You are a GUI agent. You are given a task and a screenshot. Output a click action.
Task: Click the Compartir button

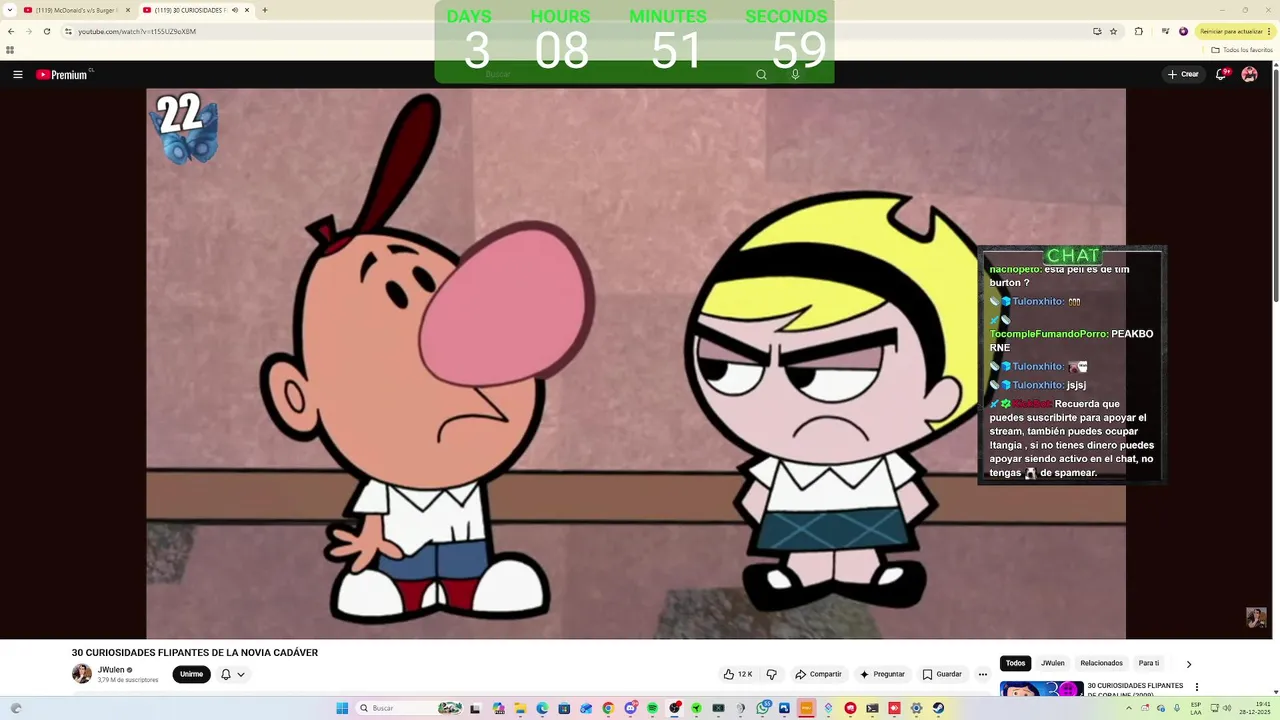pos(818,674)
